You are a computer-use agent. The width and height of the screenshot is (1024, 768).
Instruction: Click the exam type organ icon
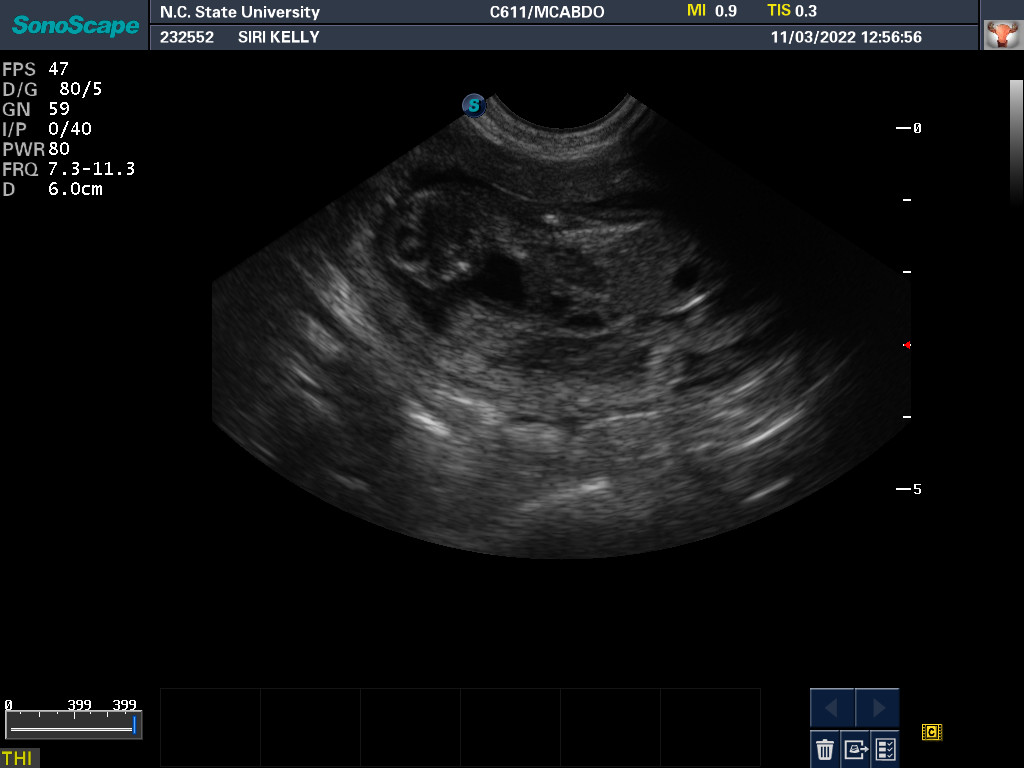point(1000,36)
